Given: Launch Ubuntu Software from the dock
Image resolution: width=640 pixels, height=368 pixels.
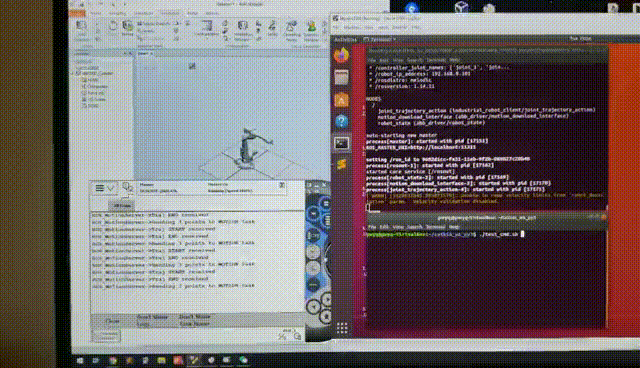Looking at the screenshot, I should pos(341,99).
